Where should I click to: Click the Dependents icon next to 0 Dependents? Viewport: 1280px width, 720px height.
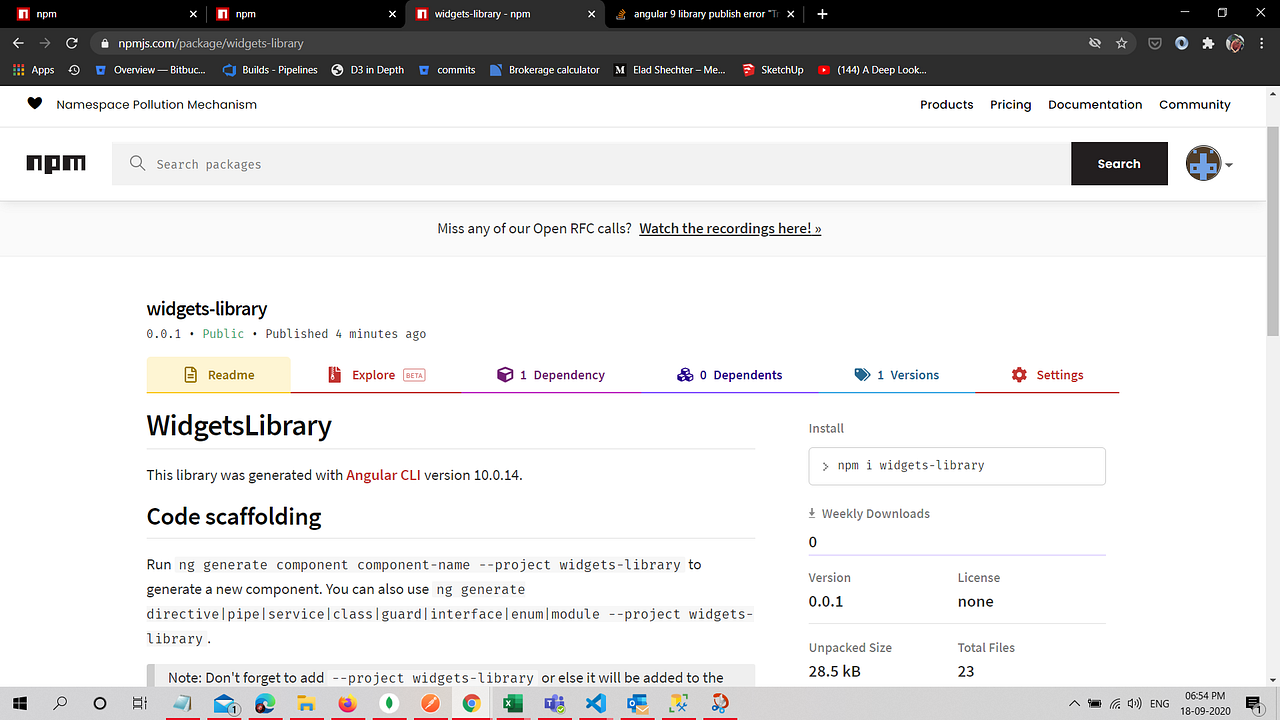686,374
